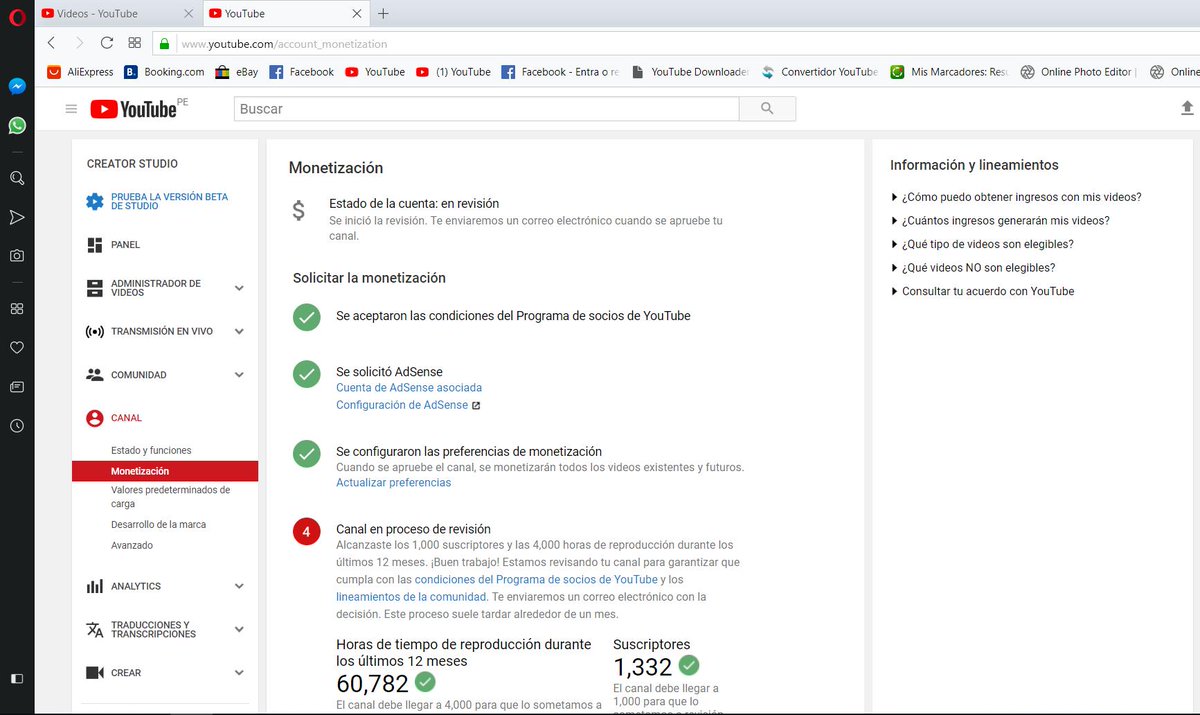
Task: Open condiciones del Programa de socios link
Action: [536, 580]
